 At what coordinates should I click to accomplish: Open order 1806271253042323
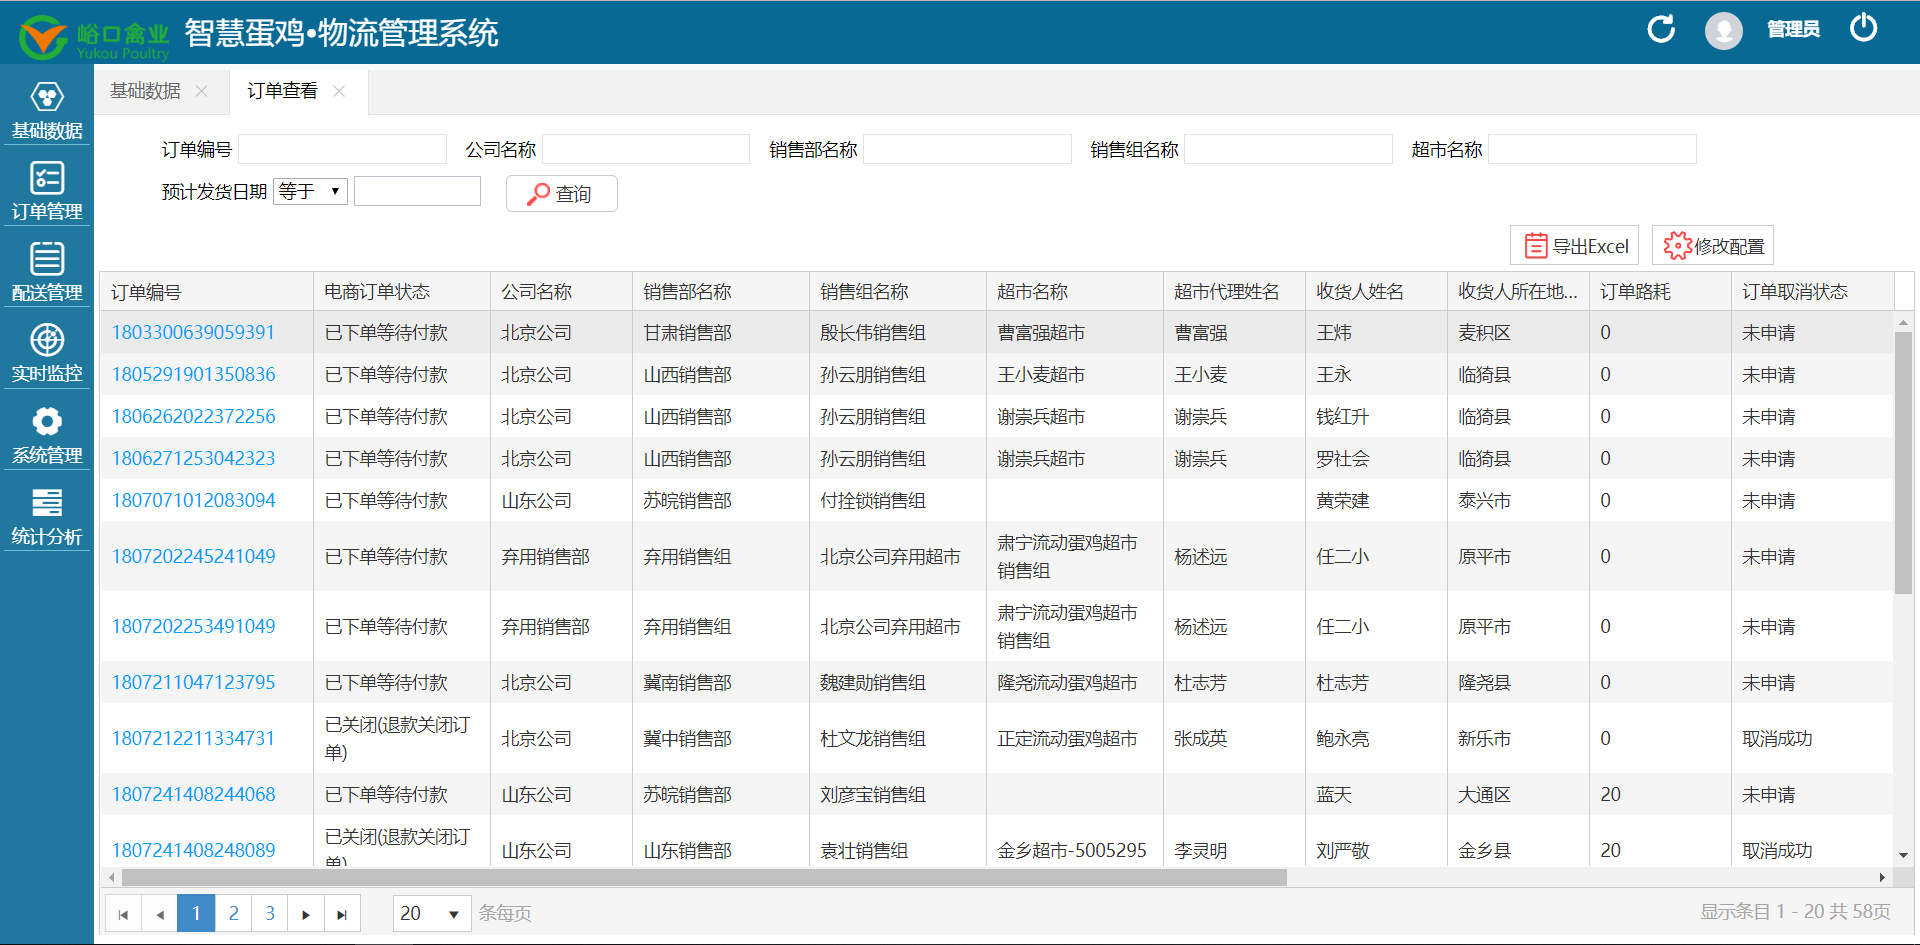click(193, 459)
